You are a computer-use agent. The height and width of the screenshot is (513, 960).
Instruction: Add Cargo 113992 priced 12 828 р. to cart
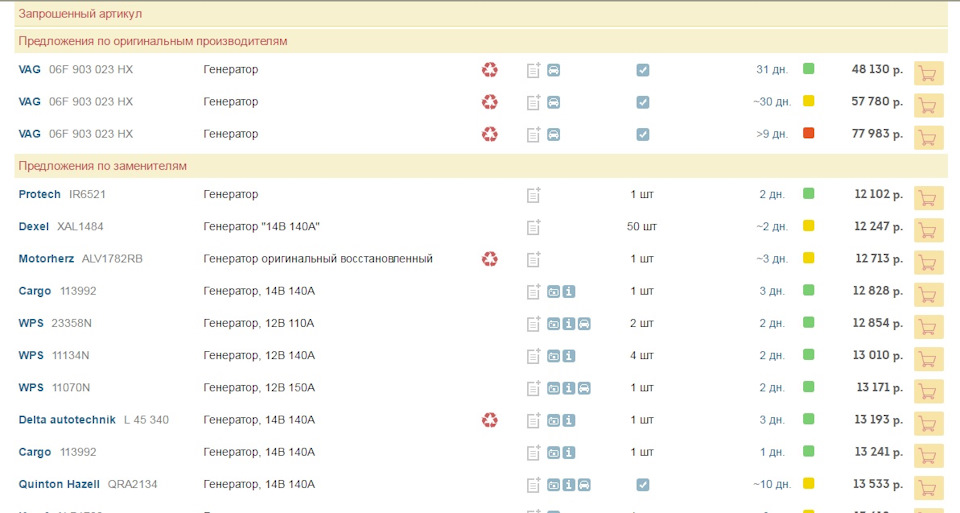928,295
